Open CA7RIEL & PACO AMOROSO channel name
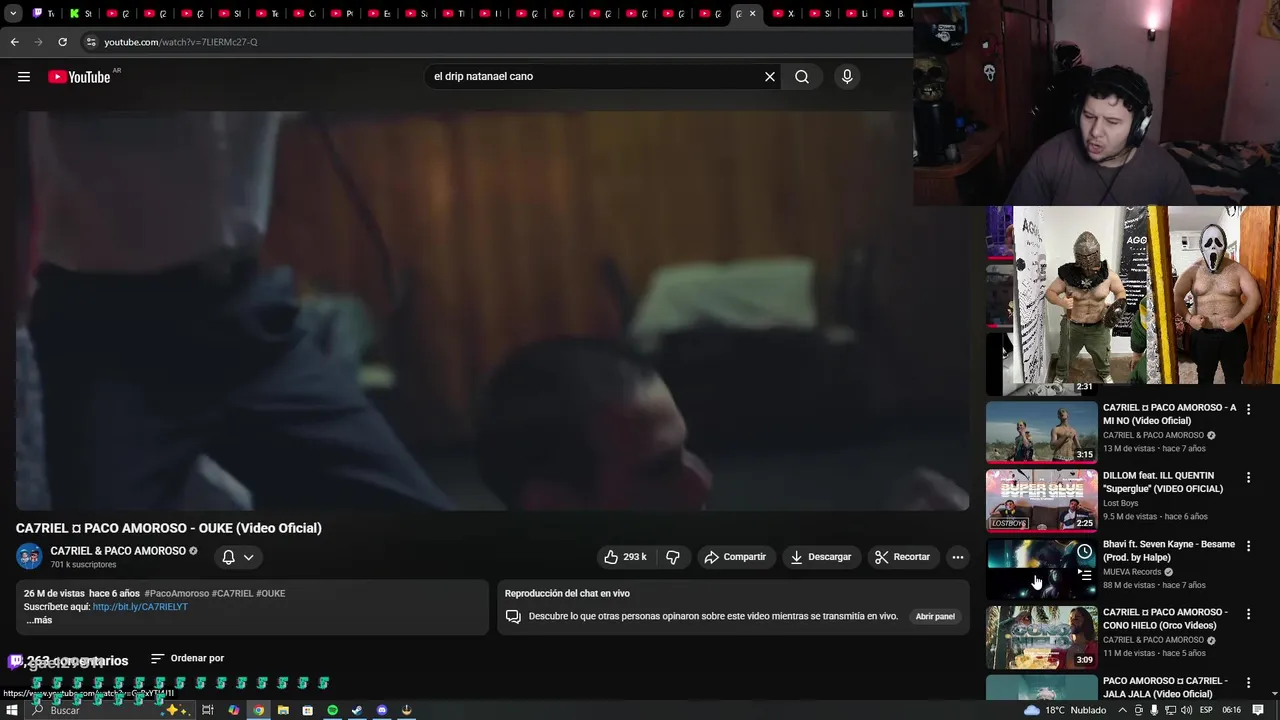 (x=118, y=551)
